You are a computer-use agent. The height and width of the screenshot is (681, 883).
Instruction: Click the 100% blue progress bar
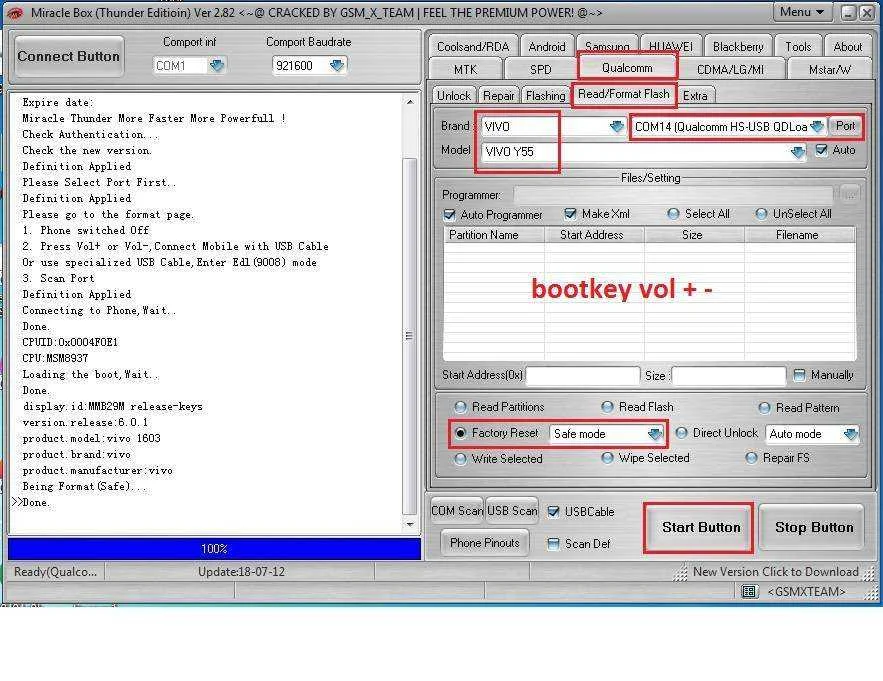click(215, 549)
